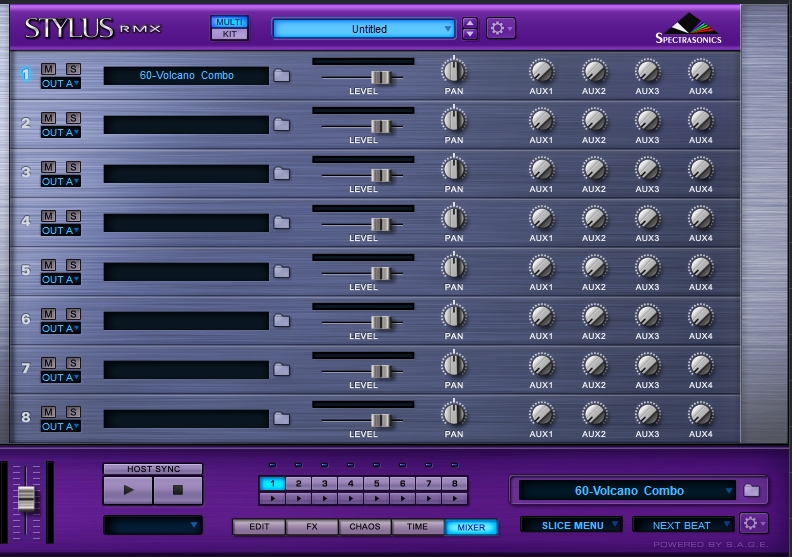Click the AUX1 knob on part 1
Viewport: 792px width, 557px height.
pyautogui.click(x=541, y=71)
